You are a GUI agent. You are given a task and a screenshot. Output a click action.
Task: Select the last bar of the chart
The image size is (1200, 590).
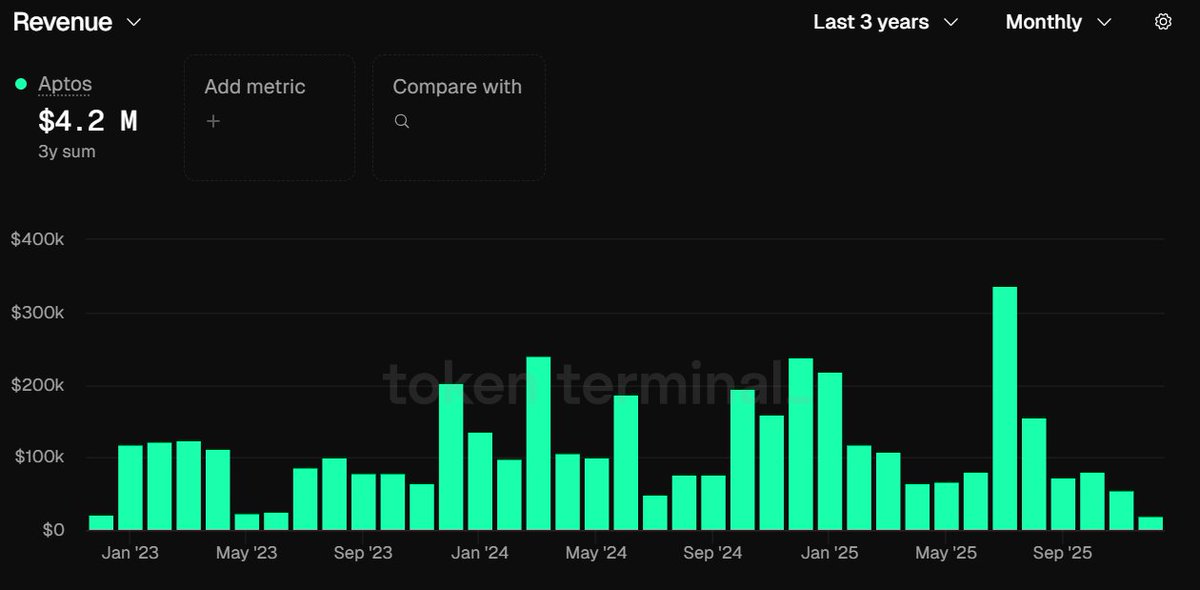tap(1150, 523)
